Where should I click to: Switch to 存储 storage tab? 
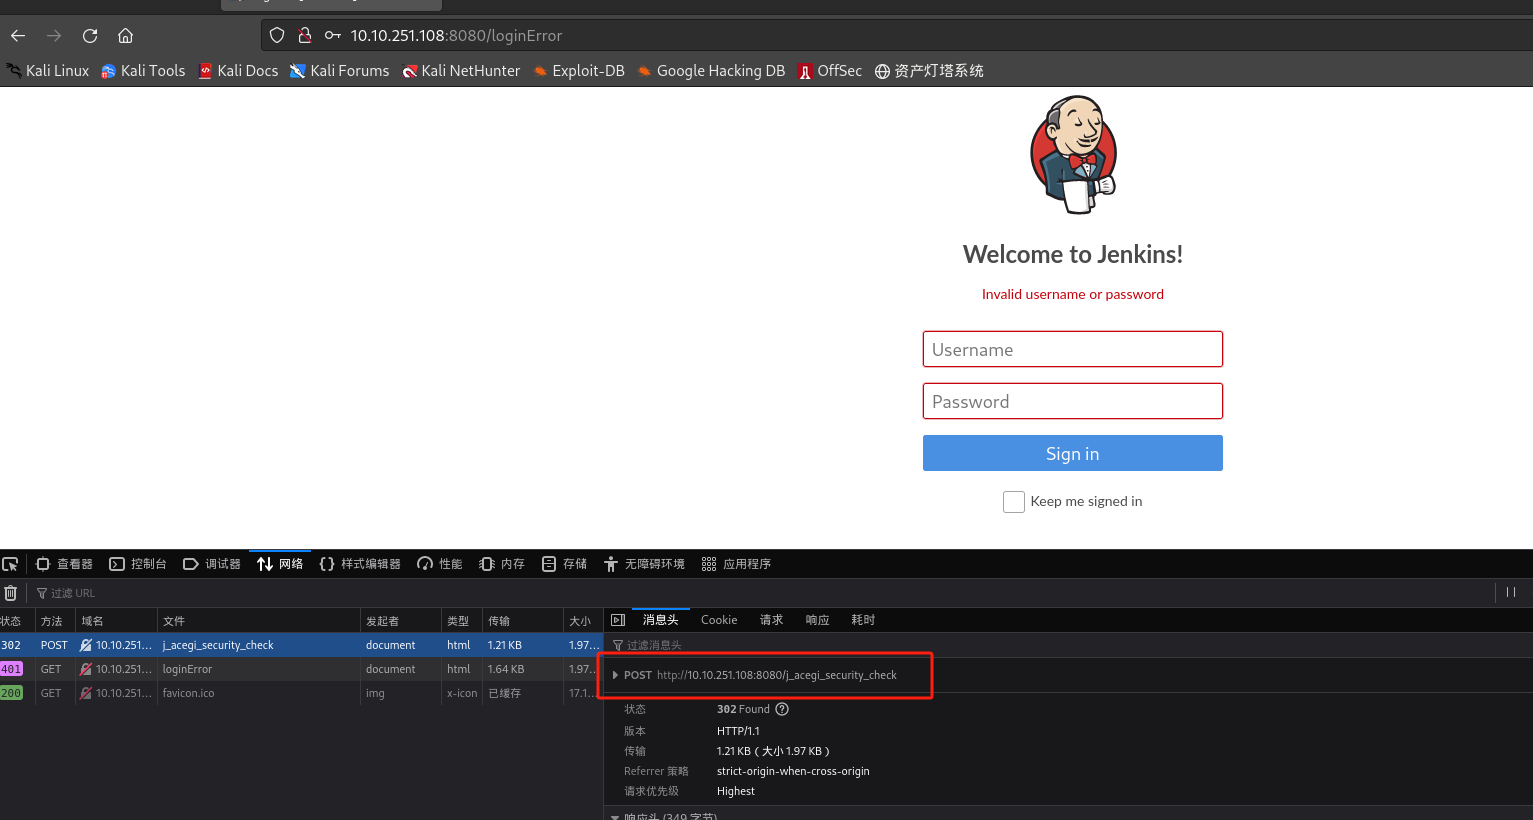click(x=564, y=564)
